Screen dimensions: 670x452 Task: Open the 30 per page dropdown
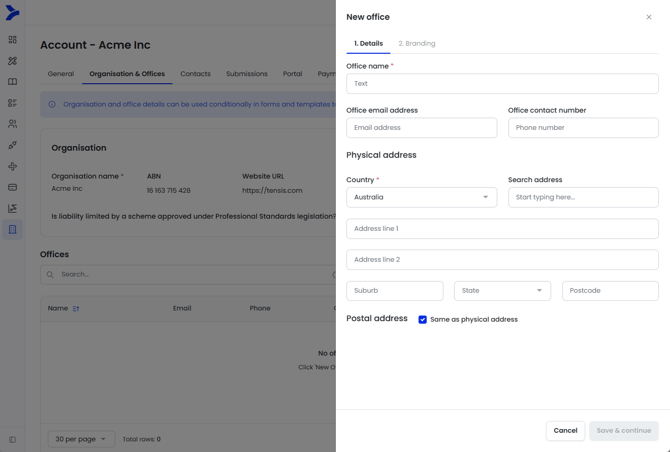point(81,439)
